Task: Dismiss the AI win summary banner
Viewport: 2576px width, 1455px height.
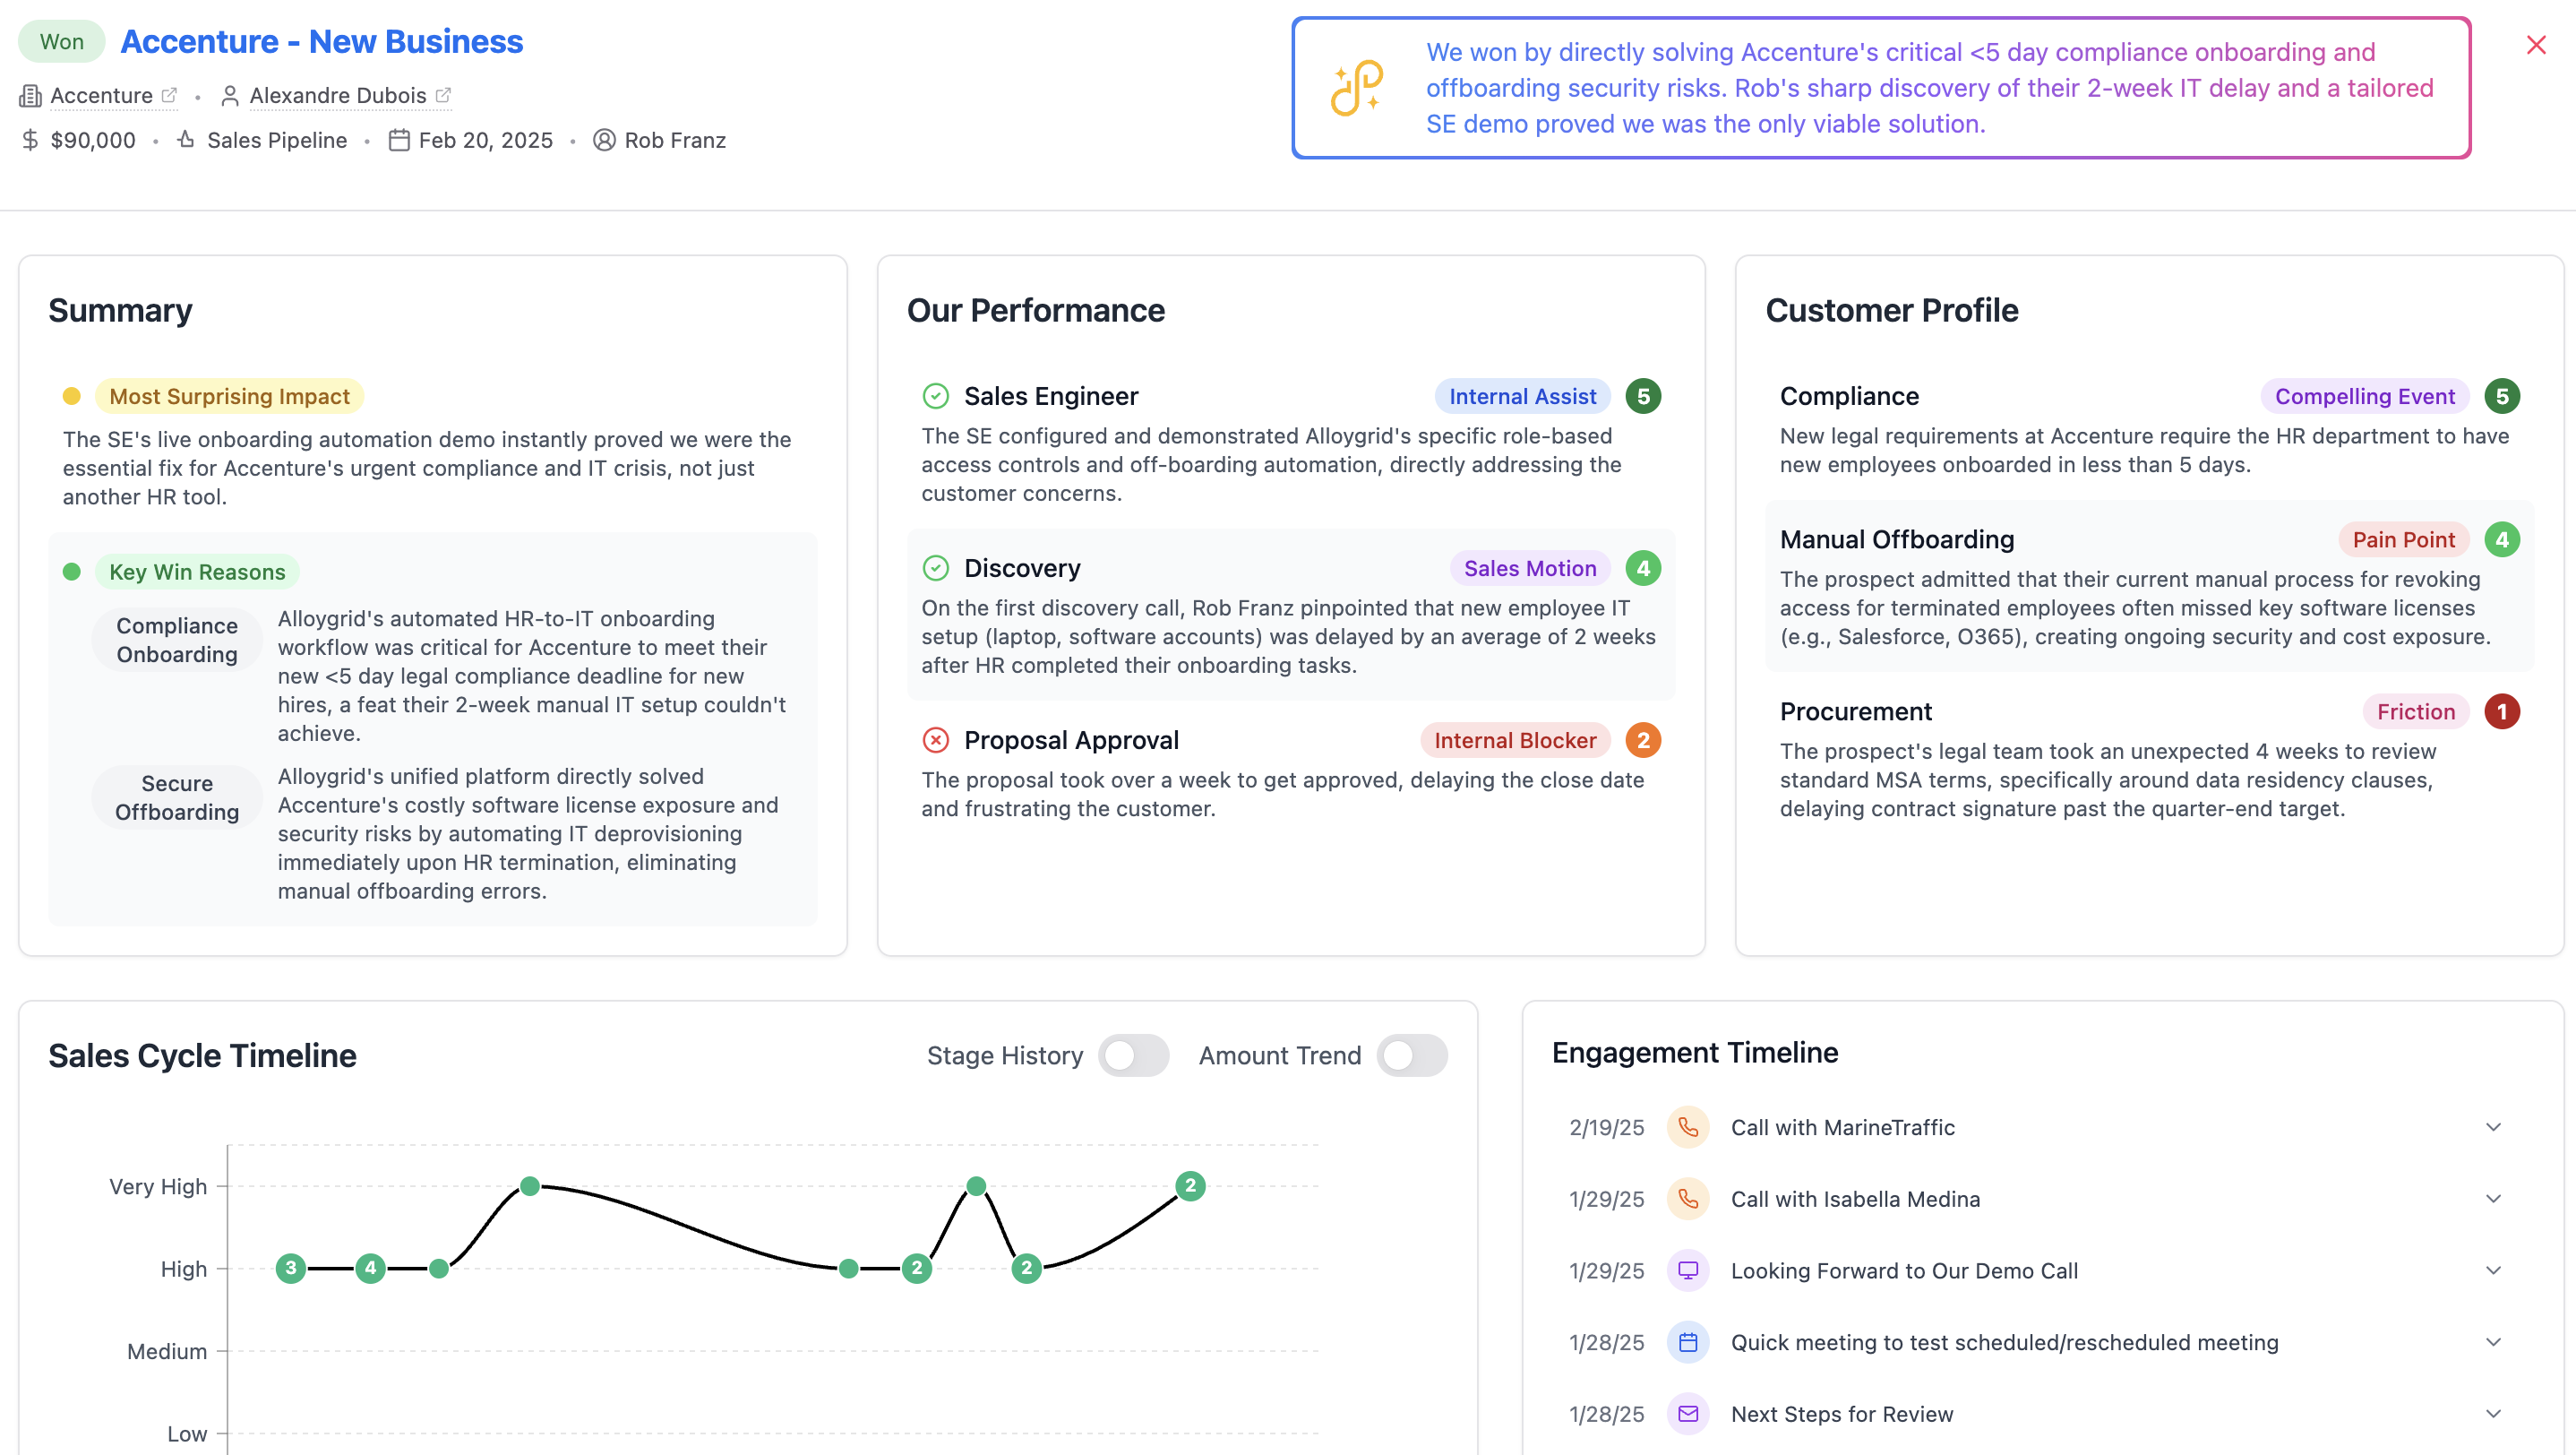Action: 2536,45
